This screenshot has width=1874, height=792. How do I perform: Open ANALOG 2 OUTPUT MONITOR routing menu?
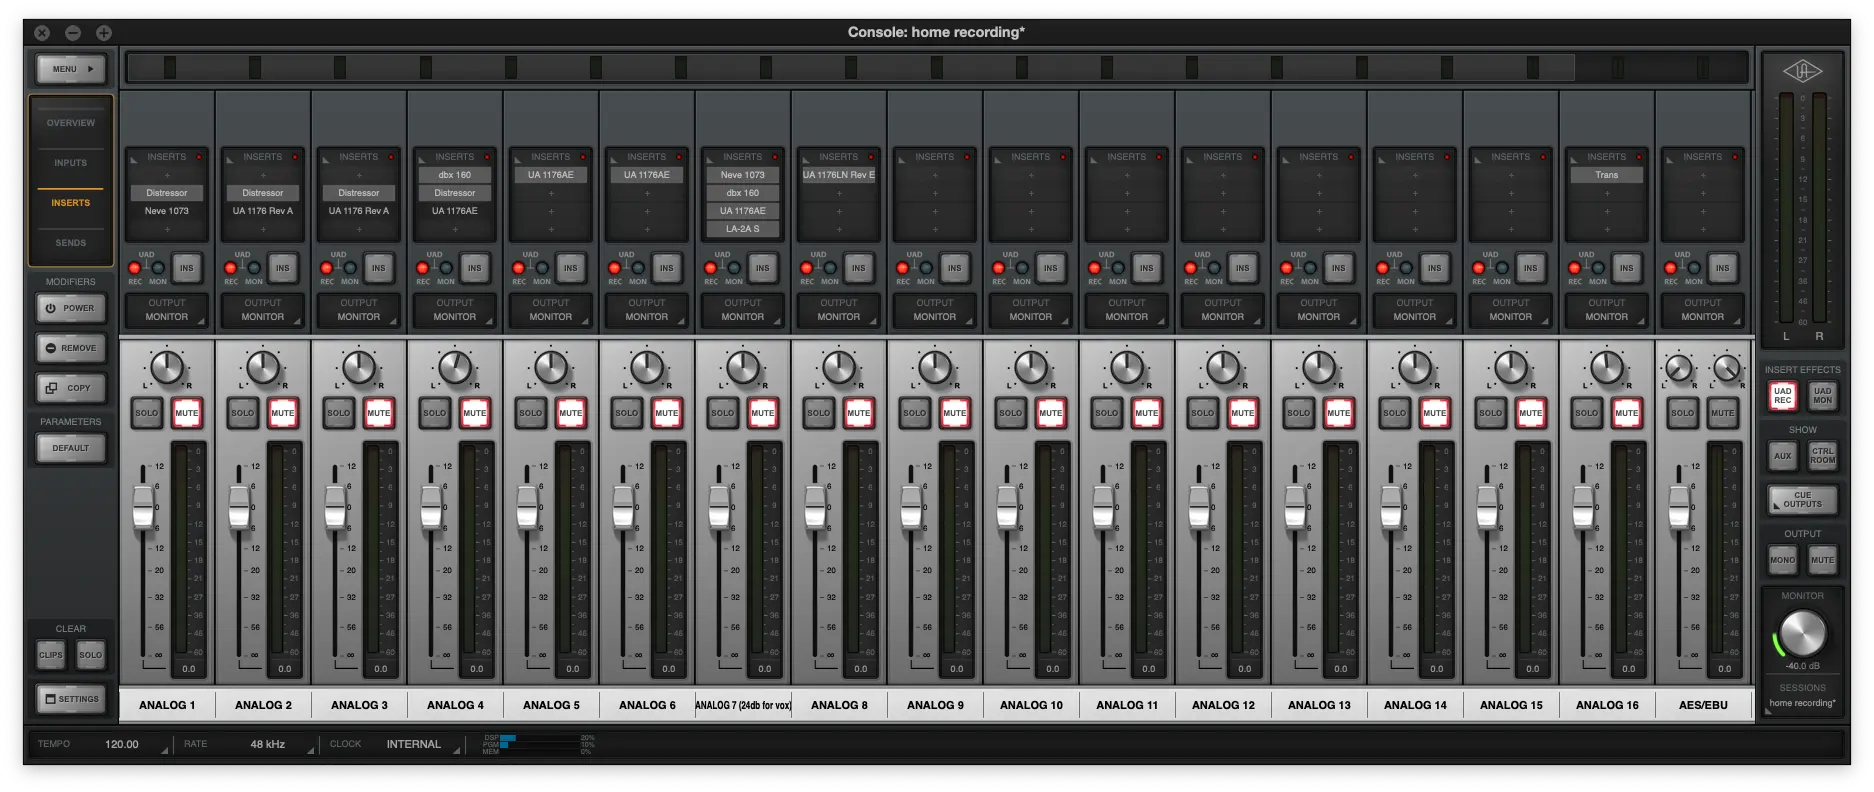click(263, 310)
